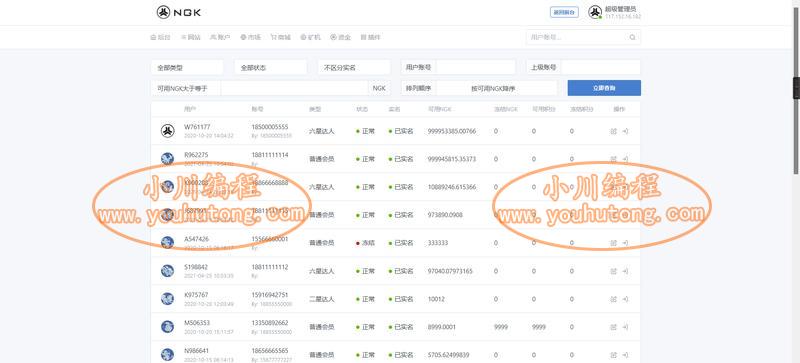Viewport: 800px width, 363px height.
Task: Click the login-as icon for user M506353
Action: 625,327
